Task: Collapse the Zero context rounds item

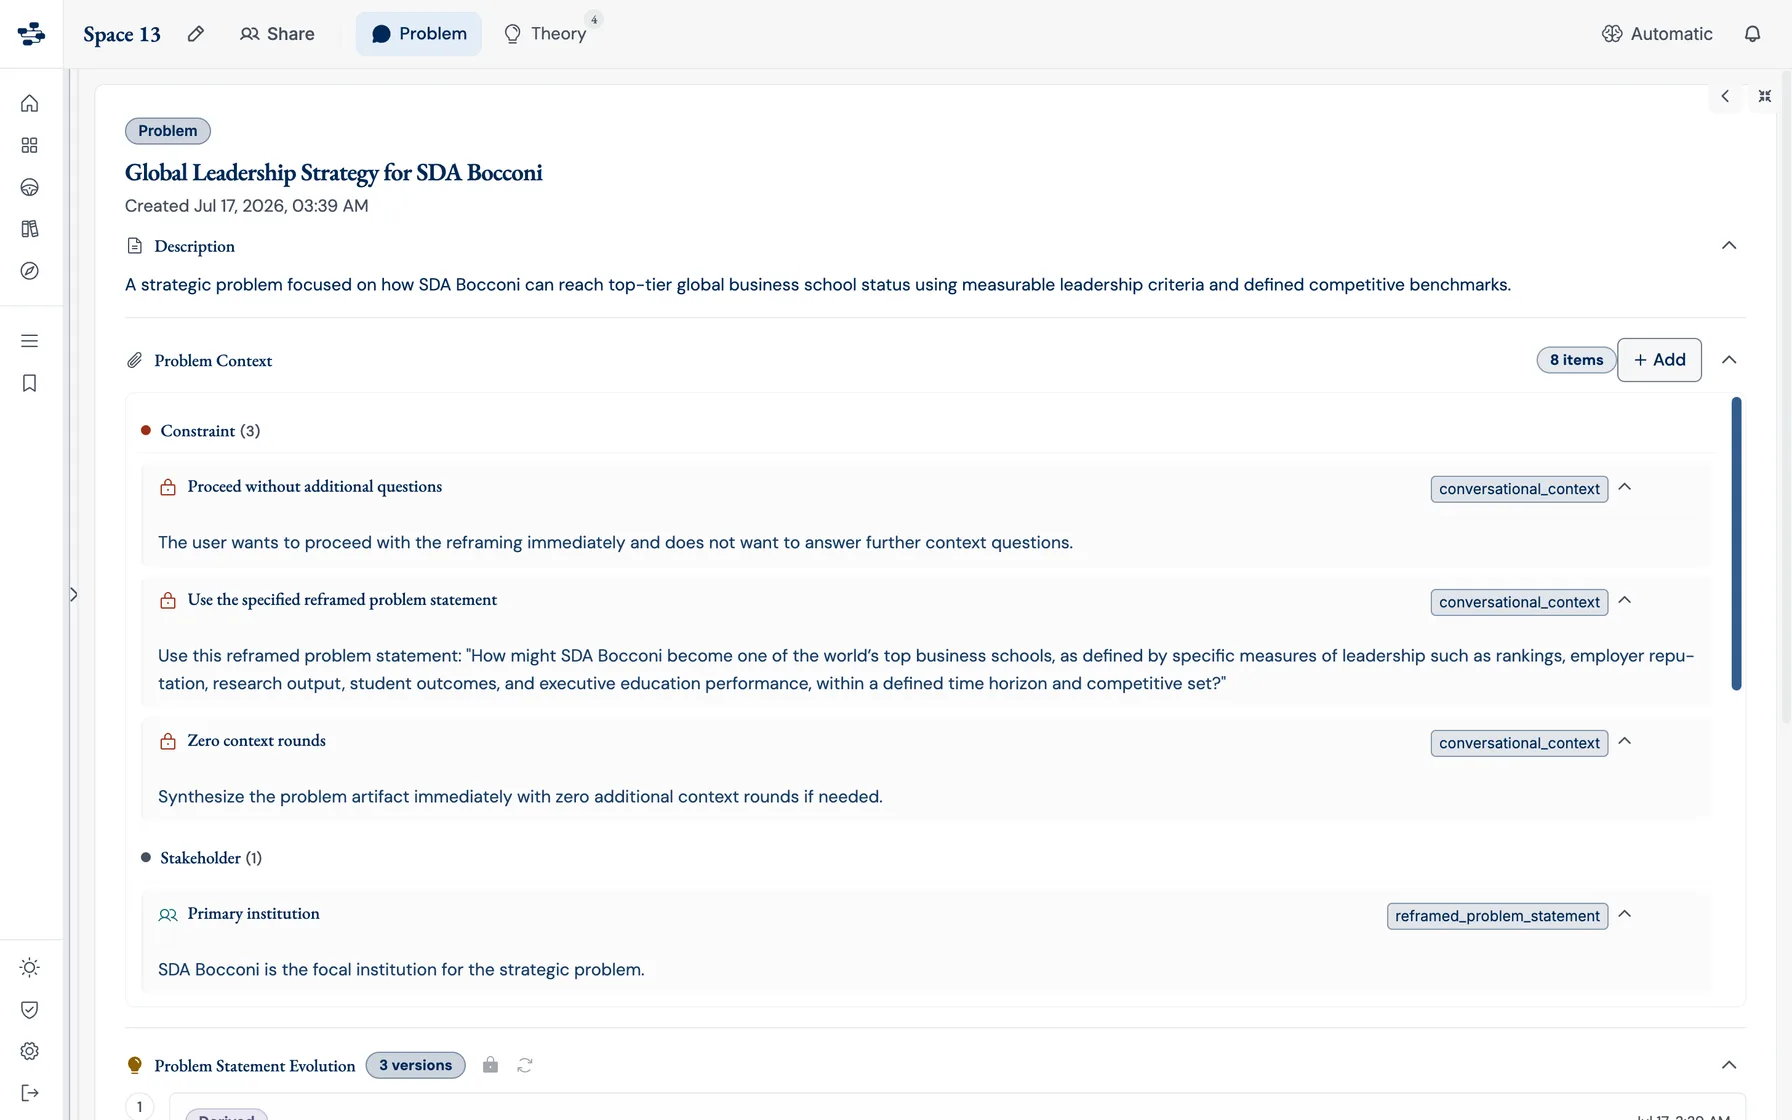Action: [1625, 741]
